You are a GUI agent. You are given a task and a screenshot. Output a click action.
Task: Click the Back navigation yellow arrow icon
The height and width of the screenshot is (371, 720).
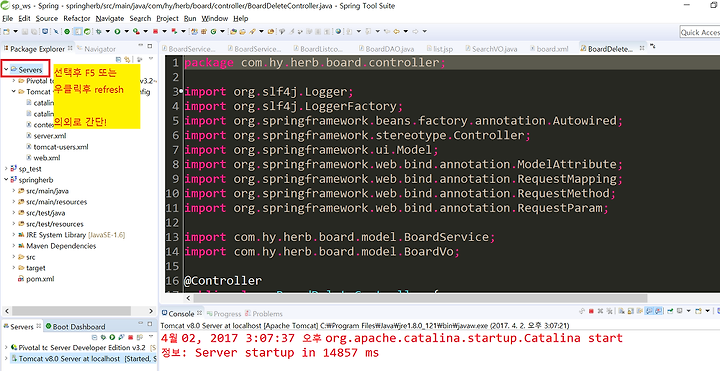point(397,31)
